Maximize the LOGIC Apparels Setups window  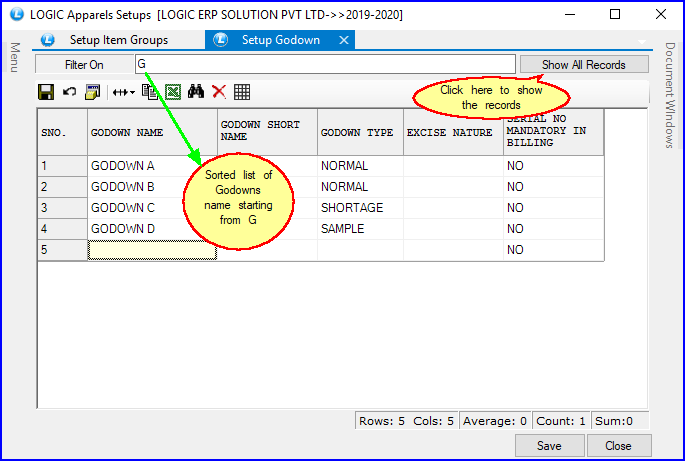(x=615, y=14)
